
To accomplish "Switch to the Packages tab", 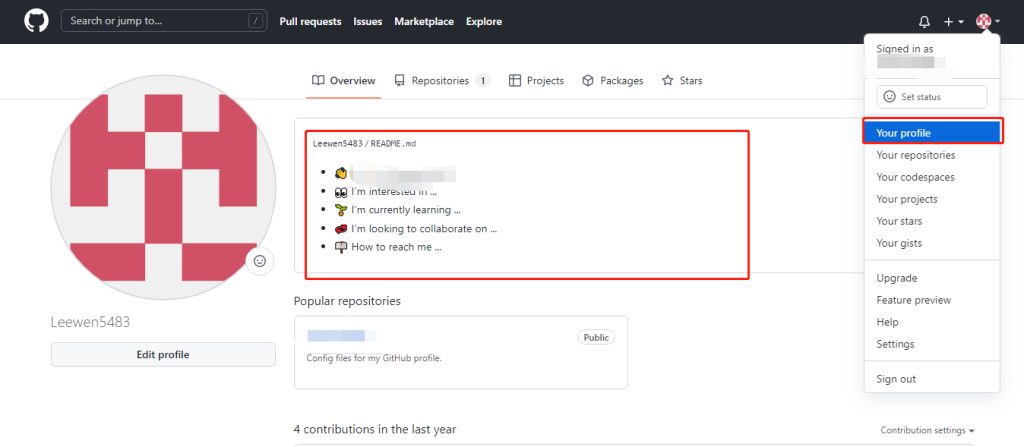I will pos(613,80).
